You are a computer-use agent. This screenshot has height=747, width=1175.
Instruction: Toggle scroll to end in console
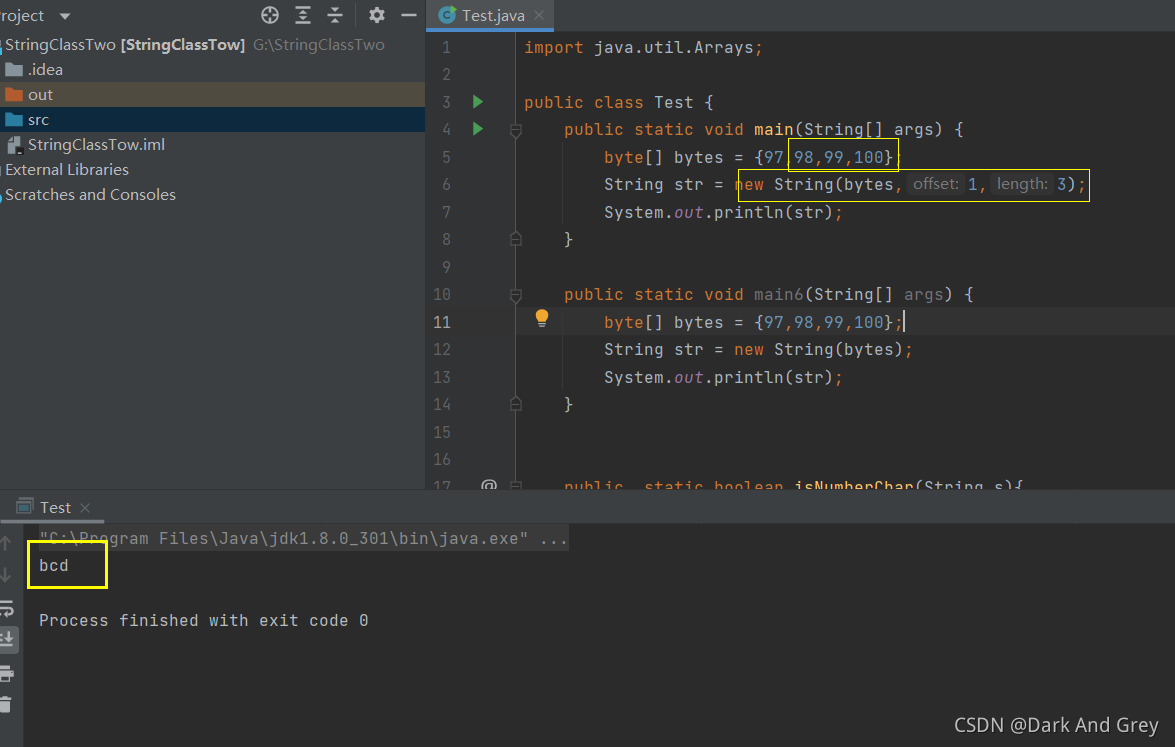pos(7,639)
